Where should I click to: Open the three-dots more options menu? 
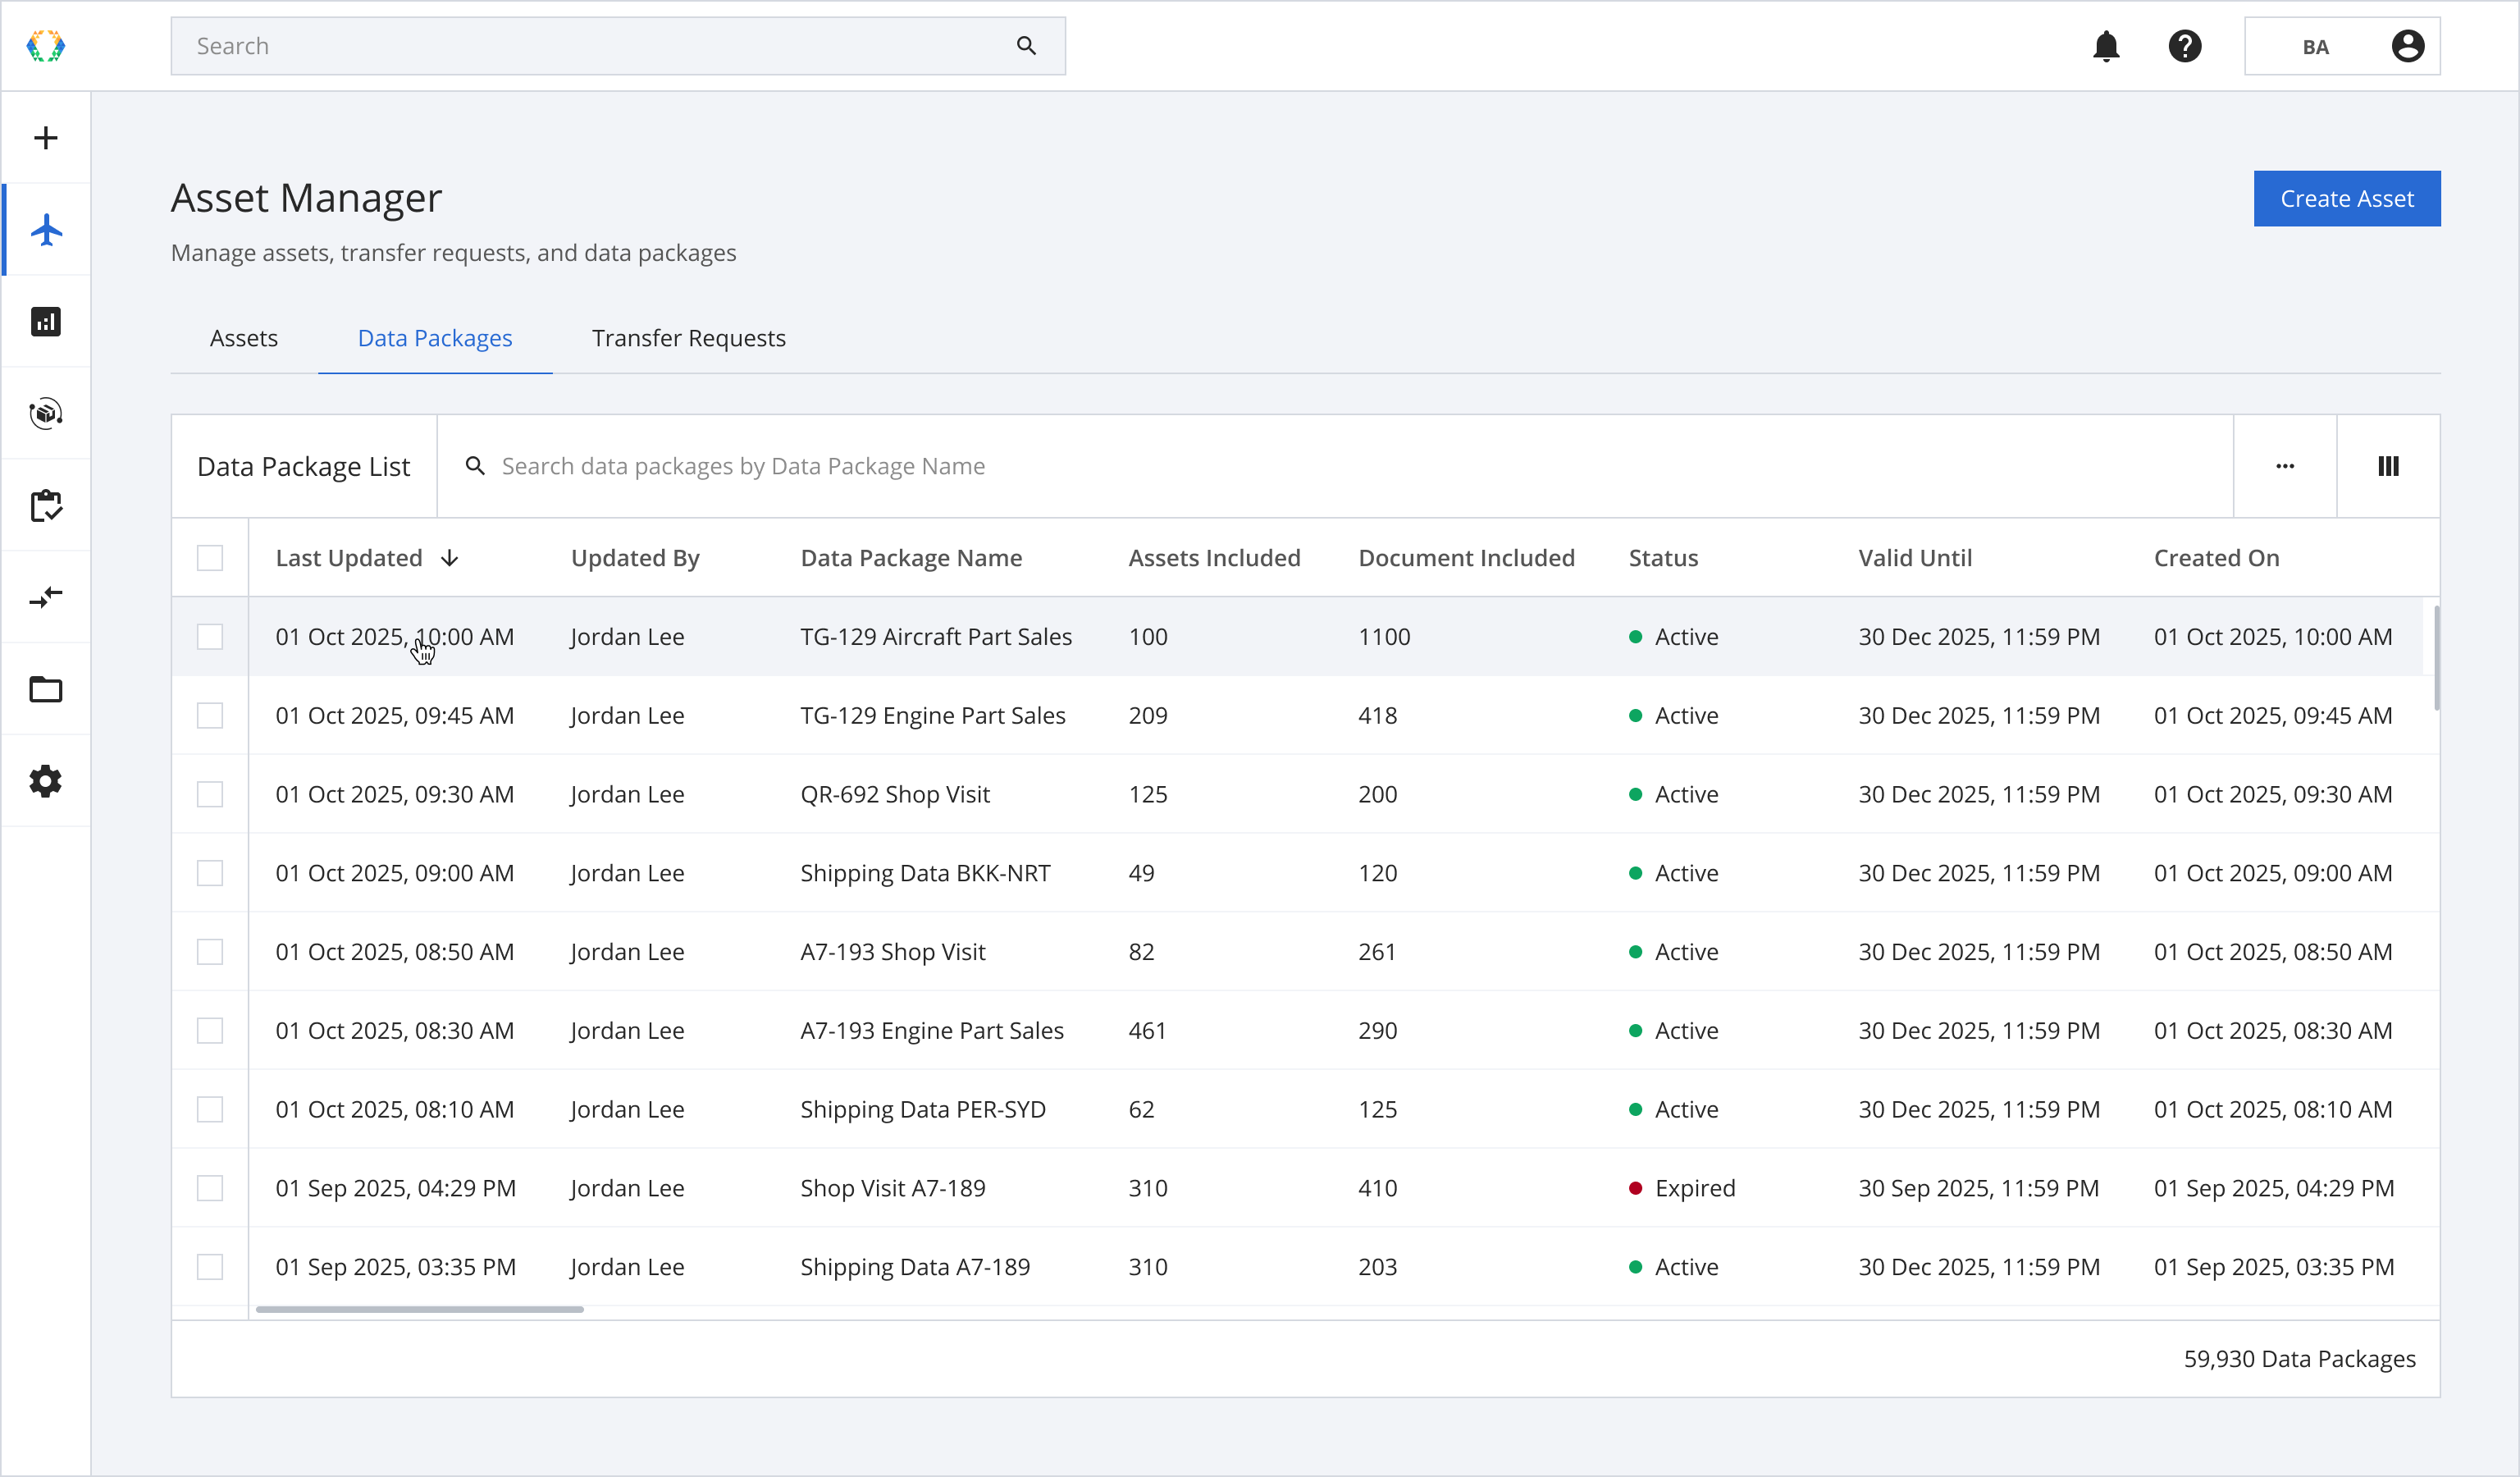[x=2285, y=466]
